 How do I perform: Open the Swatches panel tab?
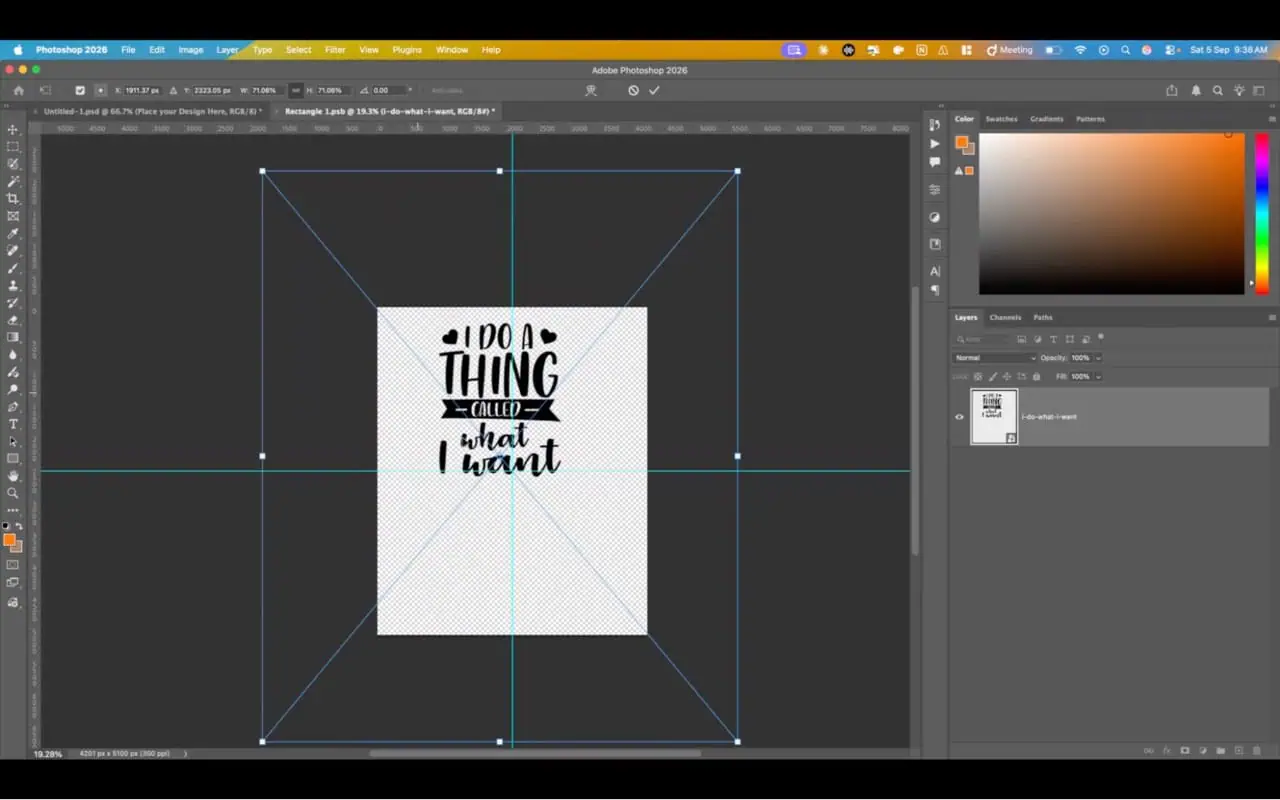[1001, 119]
